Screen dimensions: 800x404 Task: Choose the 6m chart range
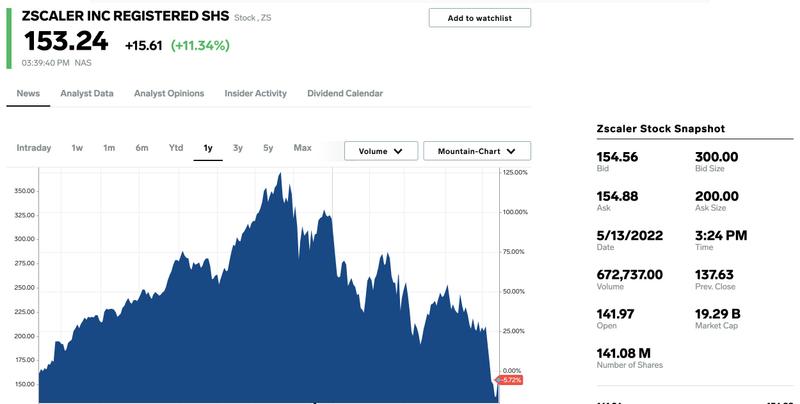(x=142, y=148)
